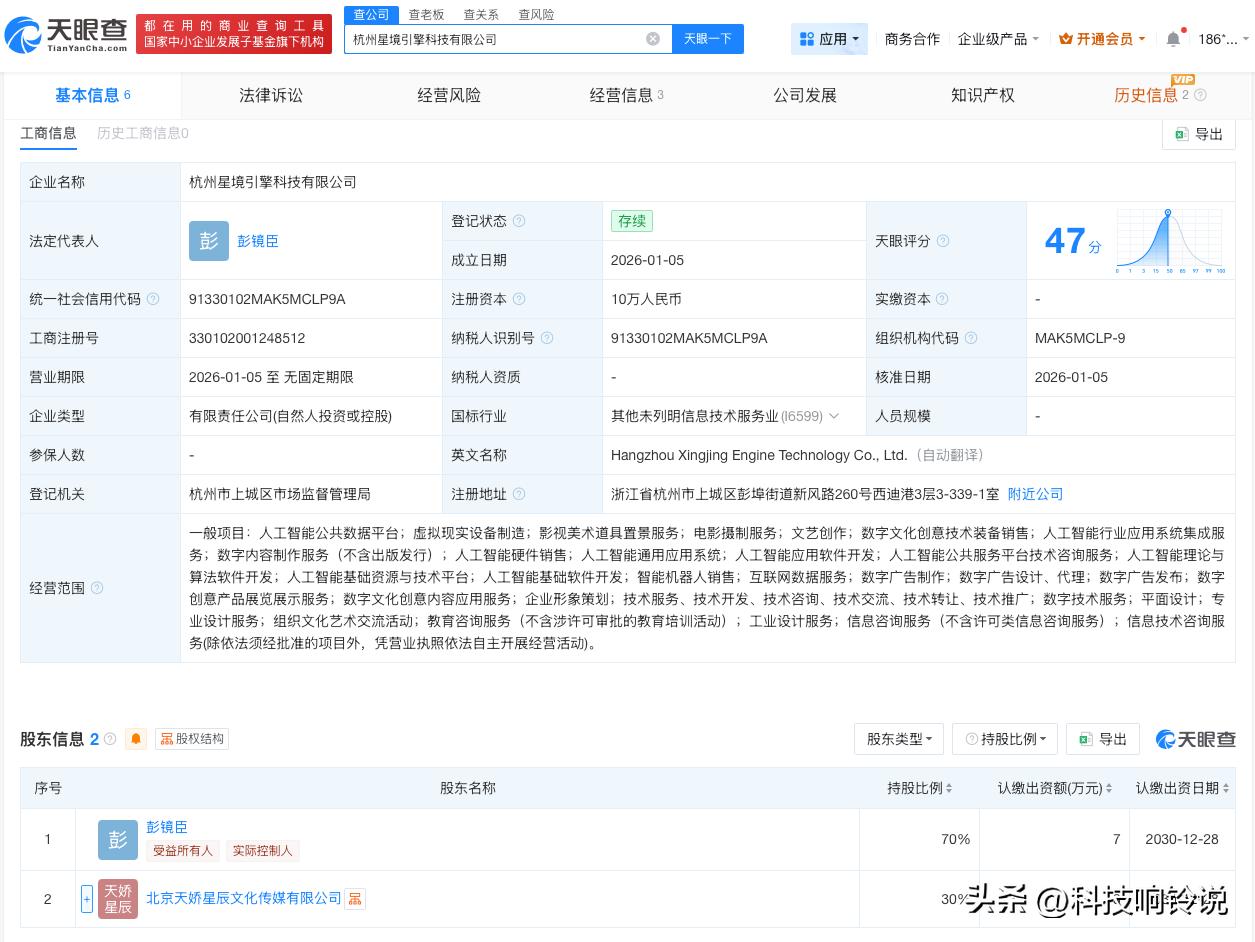Select the 查老板 search tab

tap(428, 14)
